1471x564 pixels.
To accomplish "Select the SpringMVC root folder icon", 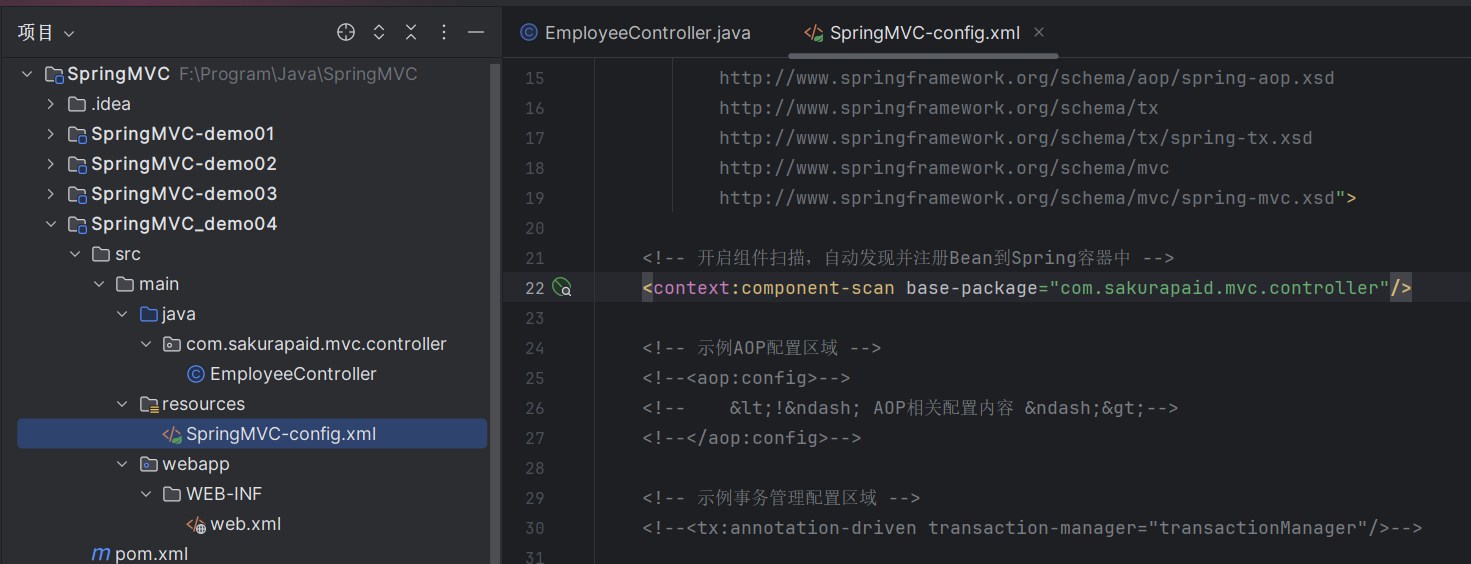I will click(53, 74).
